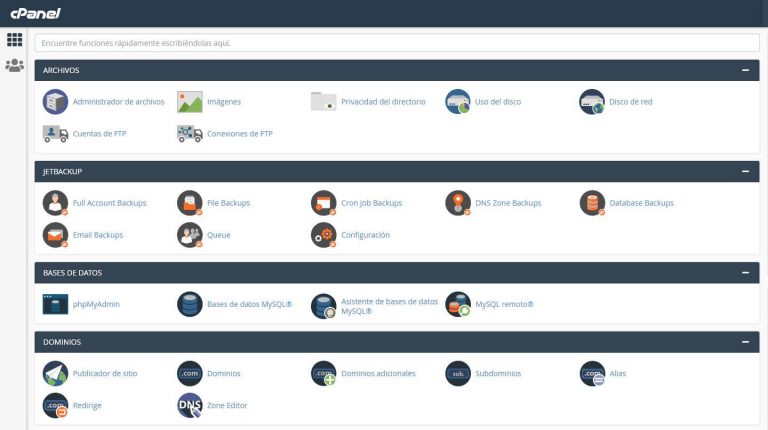Click the Publicador de sitio icon
Screen dimensions: 768x430
55,374
